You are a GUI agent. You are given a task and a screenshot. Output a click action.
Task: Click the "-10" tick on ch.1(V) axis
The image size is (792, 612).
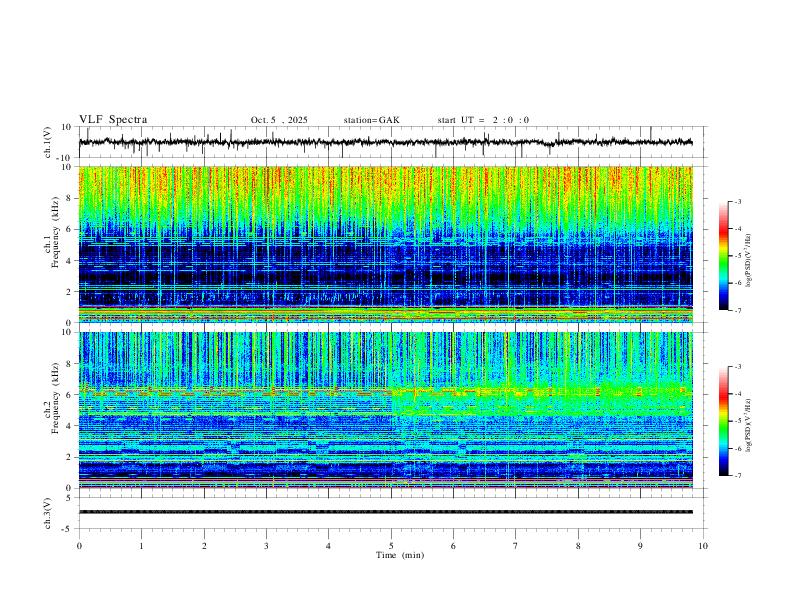(65, 158)
